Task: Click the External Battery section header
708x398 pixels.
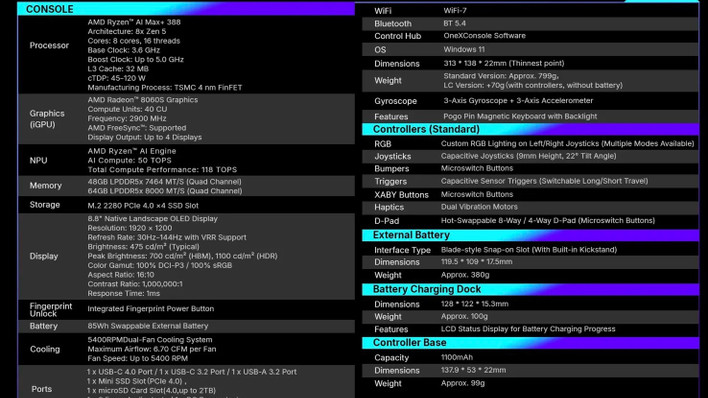Action: click(x=530, y=235)
